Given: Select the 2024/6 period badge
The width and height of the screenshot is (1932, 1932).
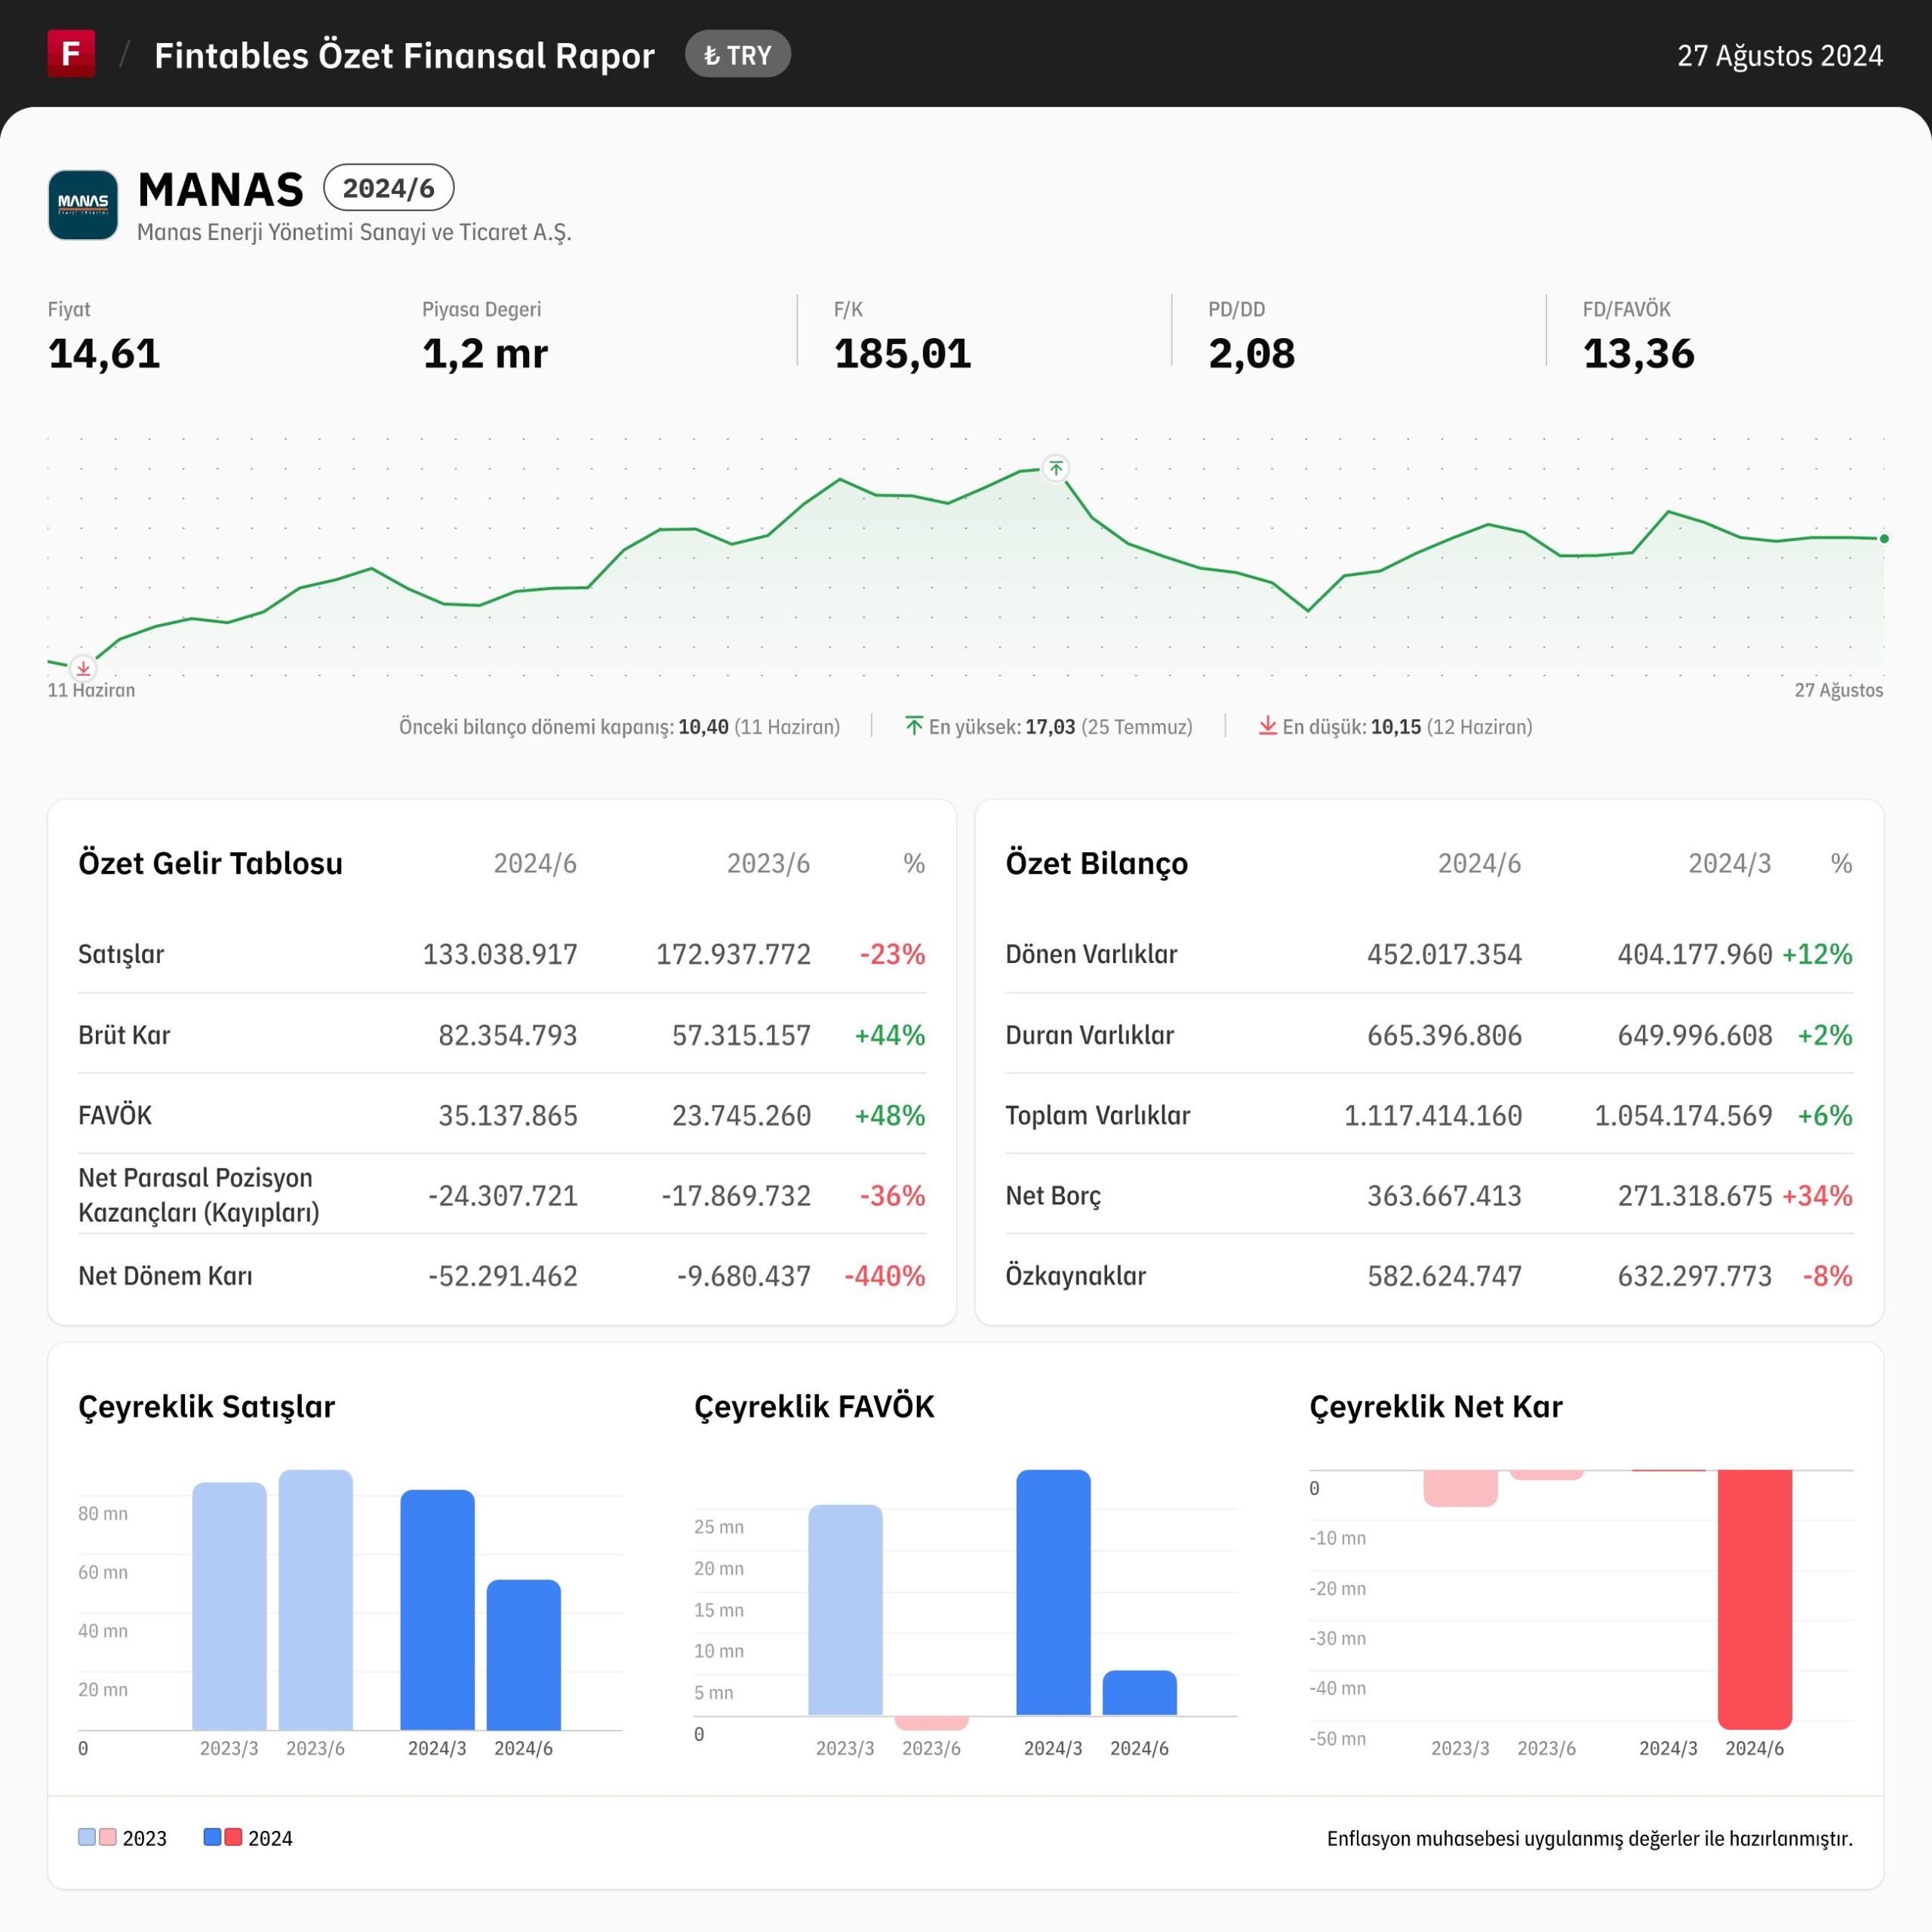Looking at the screenshot, I should point(389,188).
